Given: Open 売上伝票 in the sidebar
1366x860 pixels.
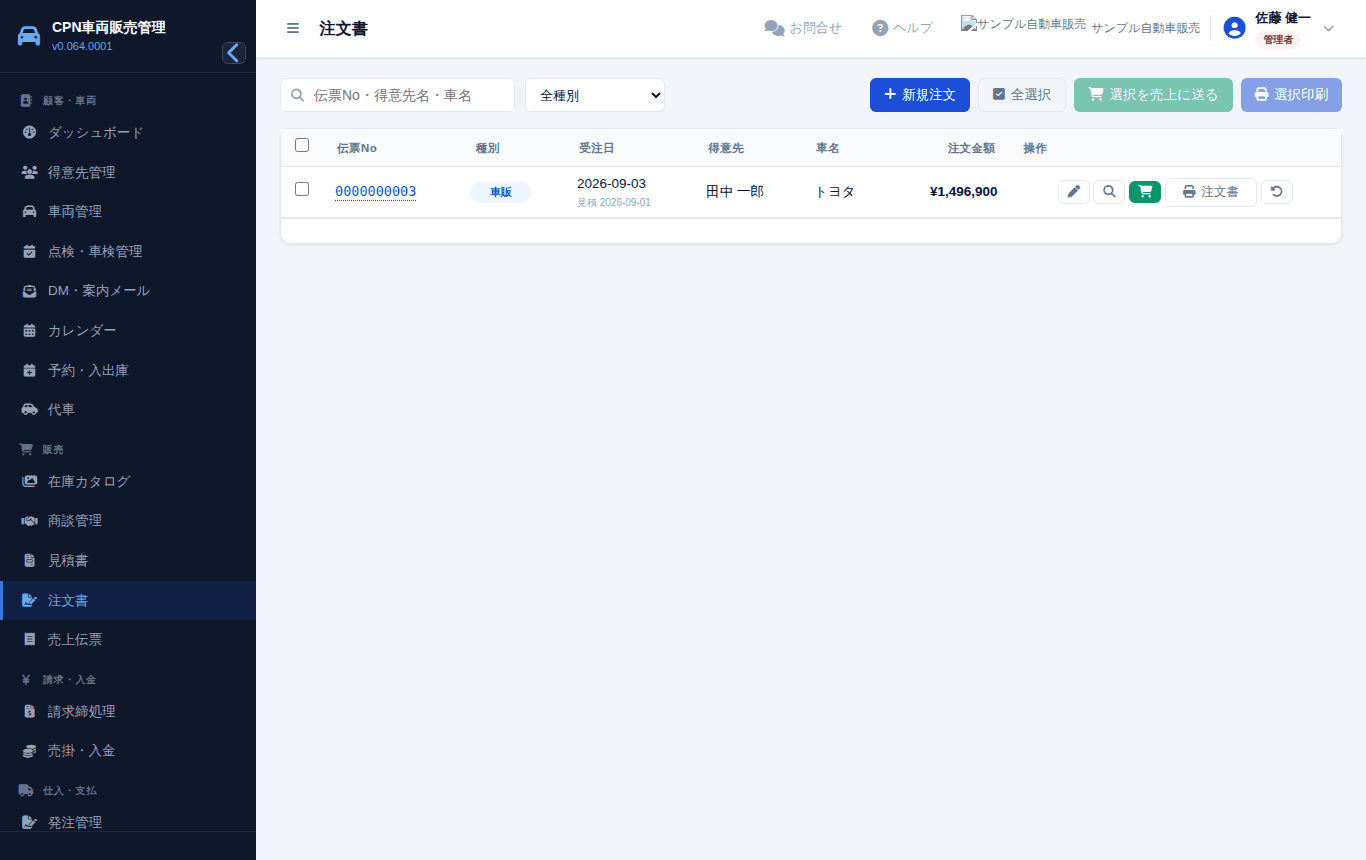Looking at the screenshot, I should coord(128,640).
